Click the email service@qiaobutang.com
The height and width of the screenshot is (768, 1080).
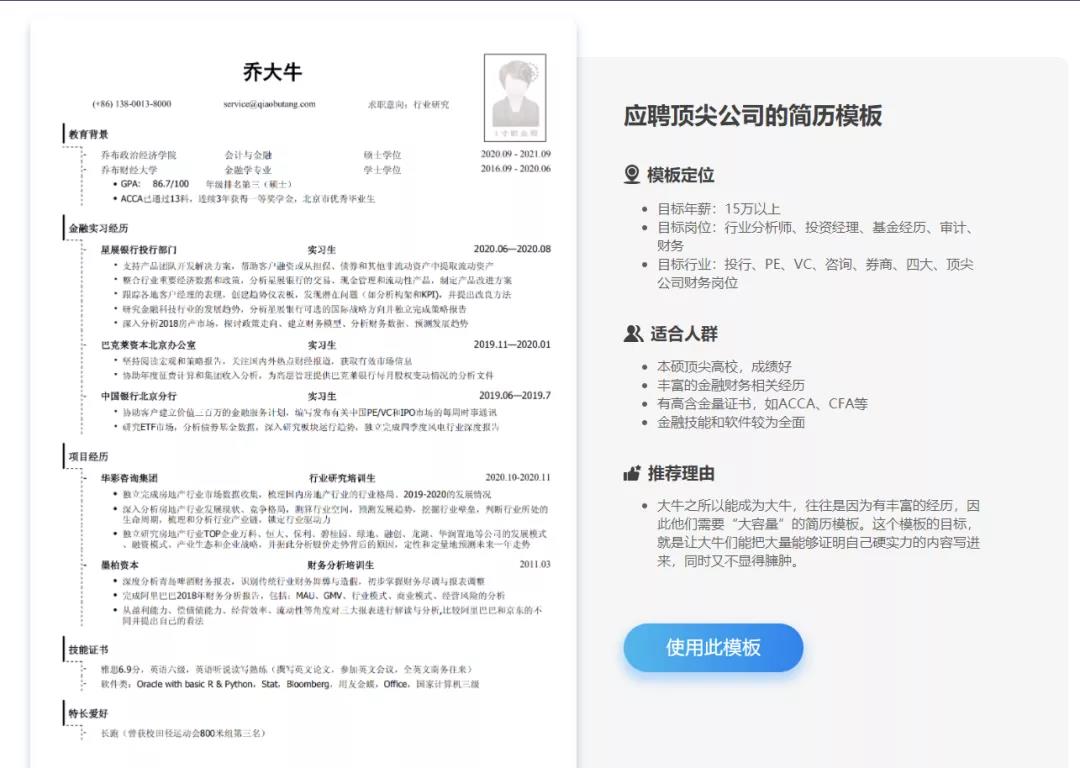(269, 104)
